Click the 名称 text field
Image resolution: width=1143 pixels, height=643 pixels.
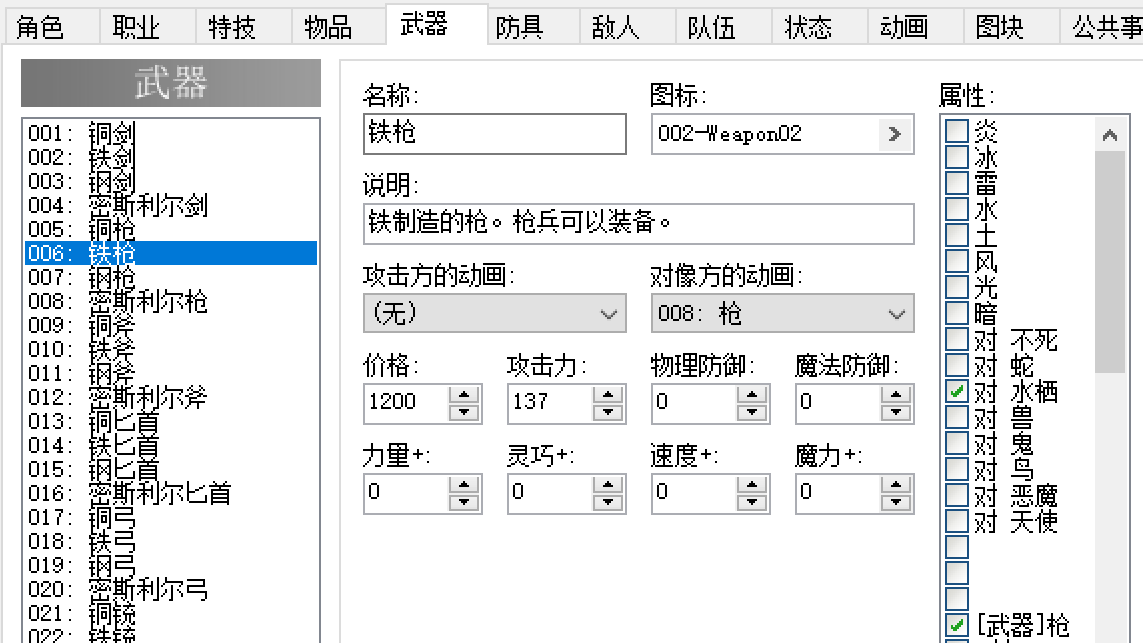coord(494,133)
